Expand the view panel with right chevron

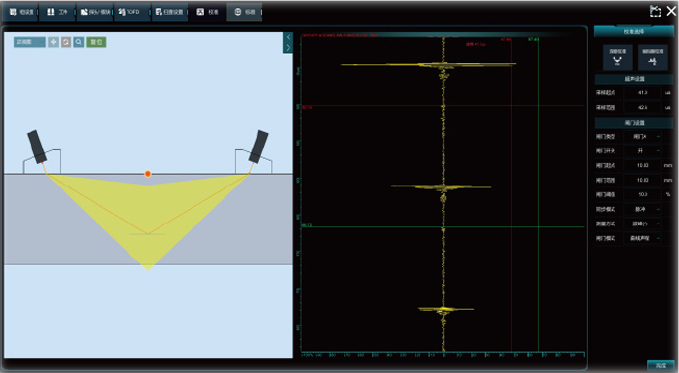pyautogui.click(x=288, y=47)
